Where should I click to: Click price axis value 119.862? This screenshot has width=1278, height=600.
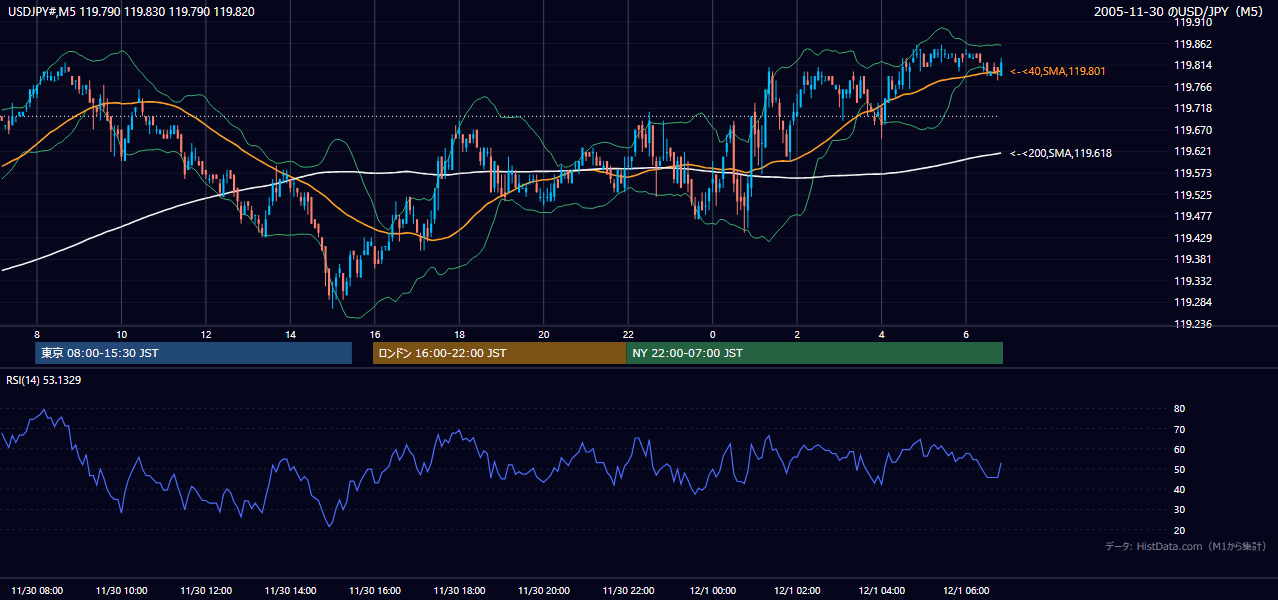[x=1192, y=44]
